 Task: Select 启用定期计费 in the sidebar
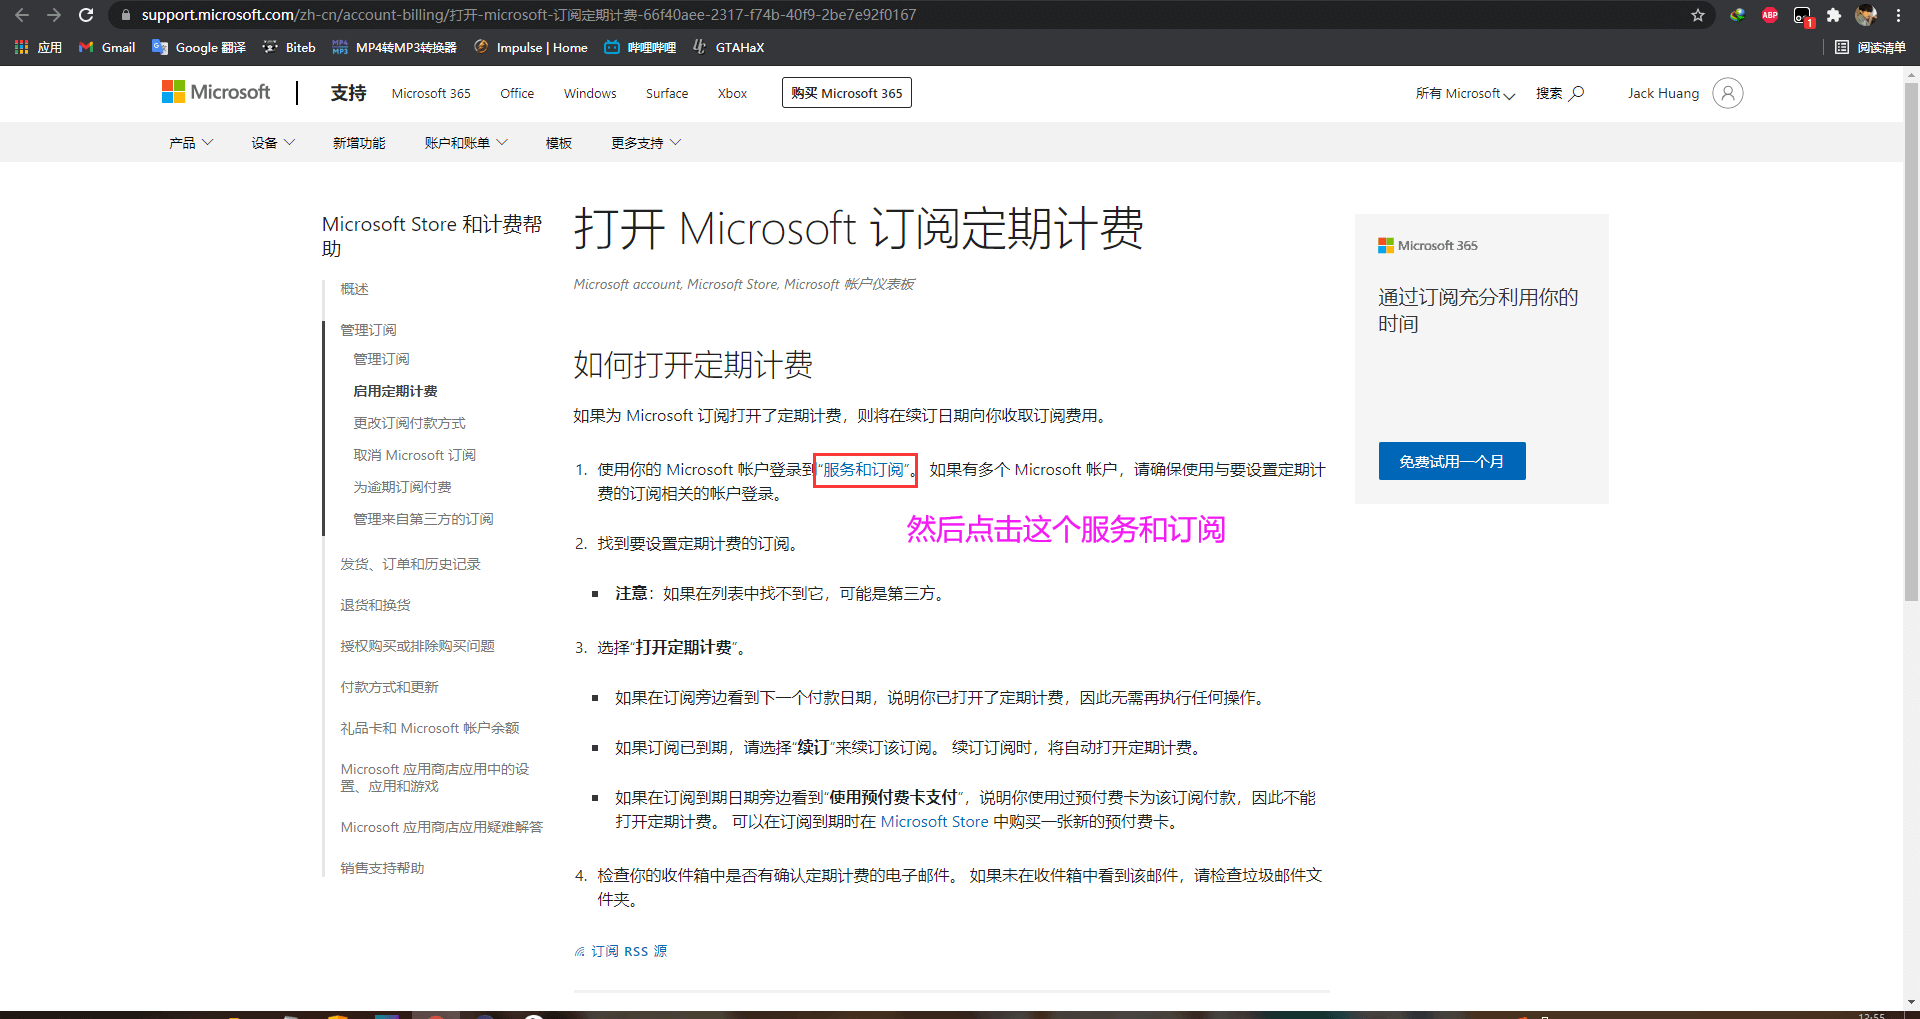395,391
